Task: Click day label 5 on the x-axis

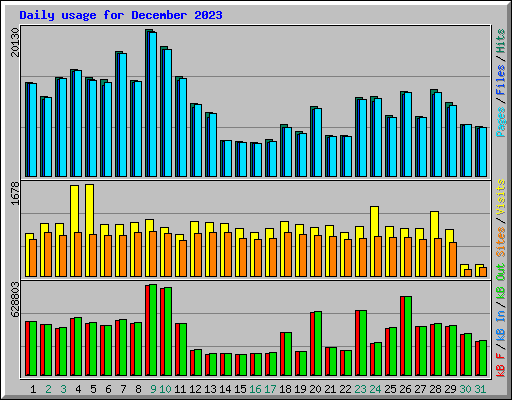Action: [93, 389]
